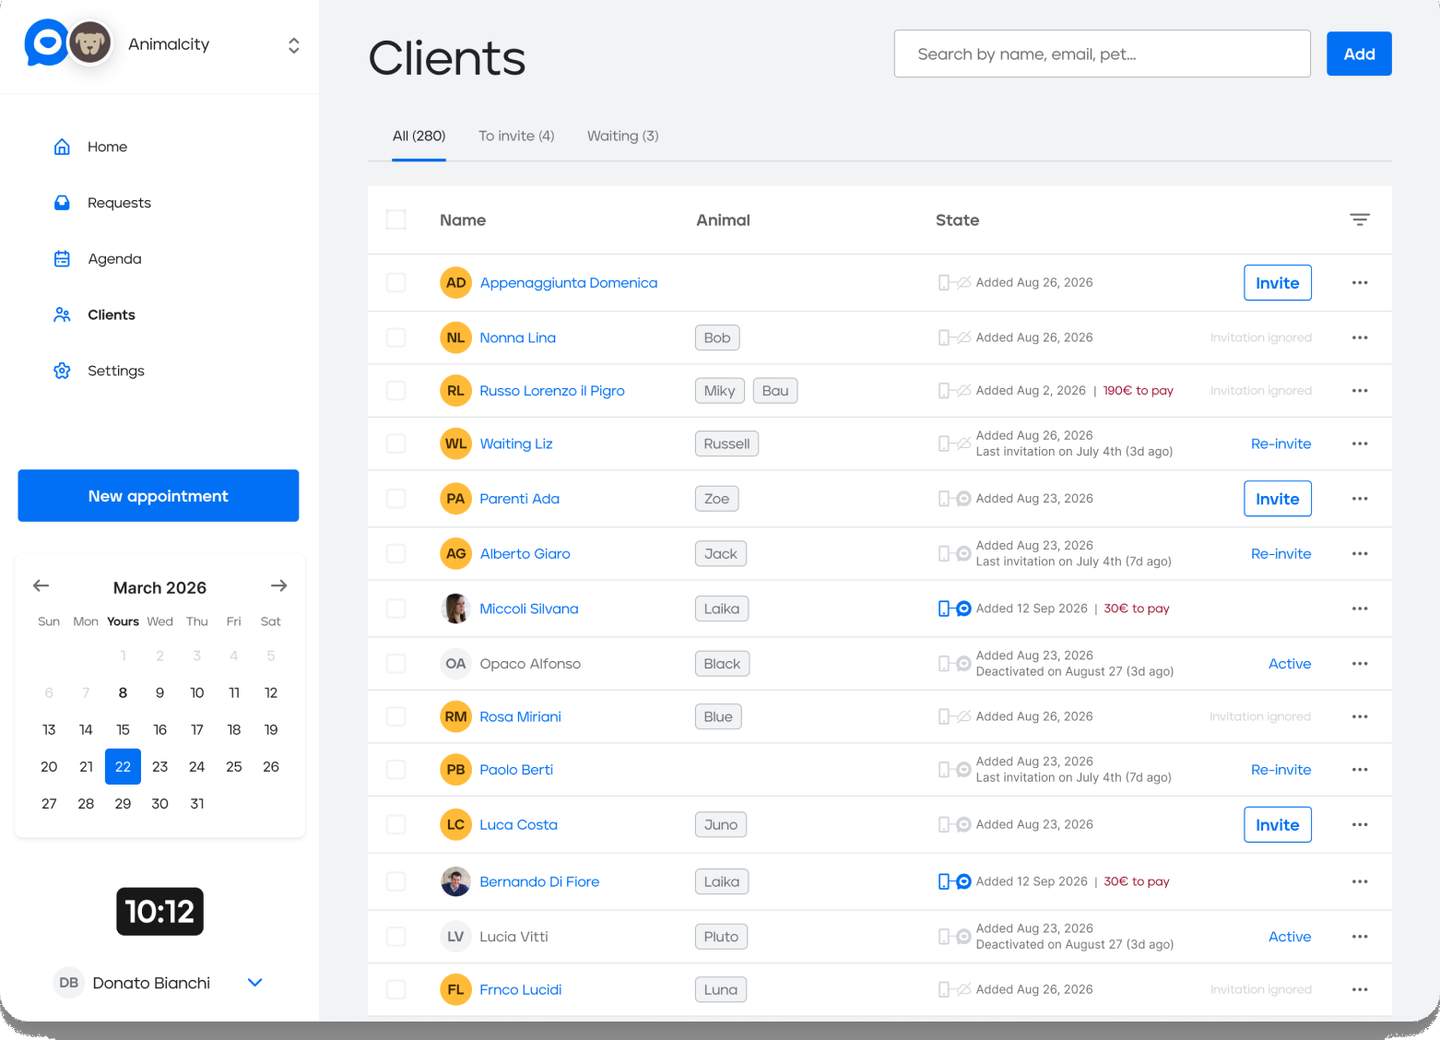This screenshot has width=1440, height=1040.
Task: Click Bernando Di Fiore's profile photo
Action: click(456, 882)
